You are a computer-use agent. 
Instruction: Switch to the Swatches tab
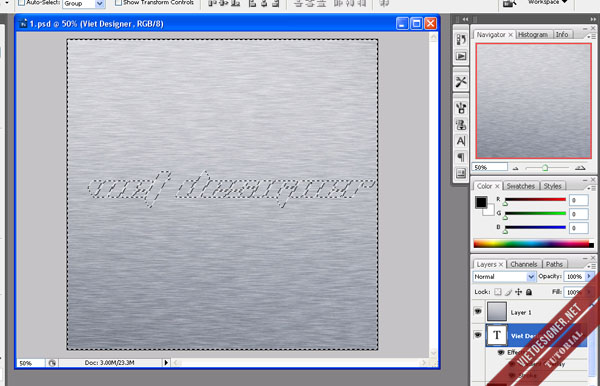(520, 186)
